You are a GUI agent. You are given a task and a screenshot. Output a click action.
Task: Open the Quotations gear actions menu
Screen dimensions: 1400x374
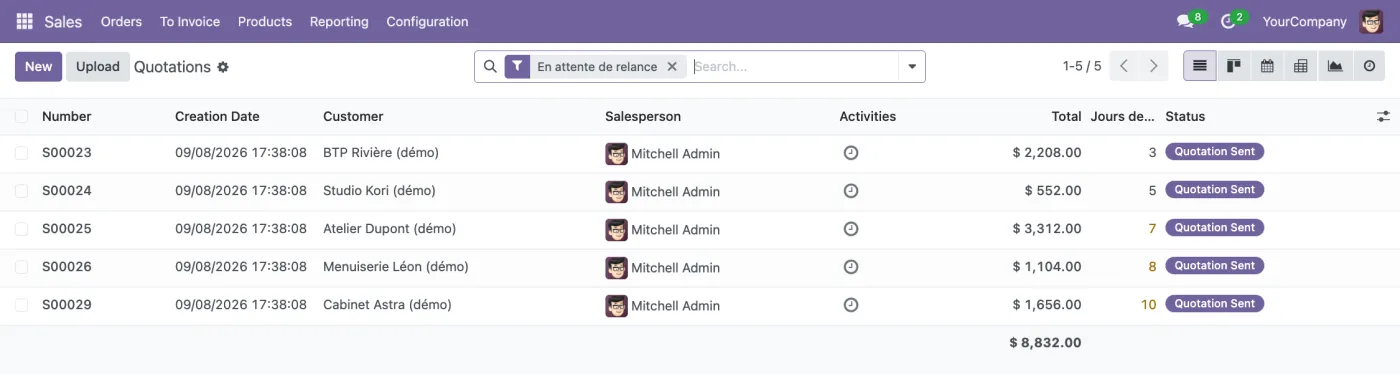click(x=223, y=67)
